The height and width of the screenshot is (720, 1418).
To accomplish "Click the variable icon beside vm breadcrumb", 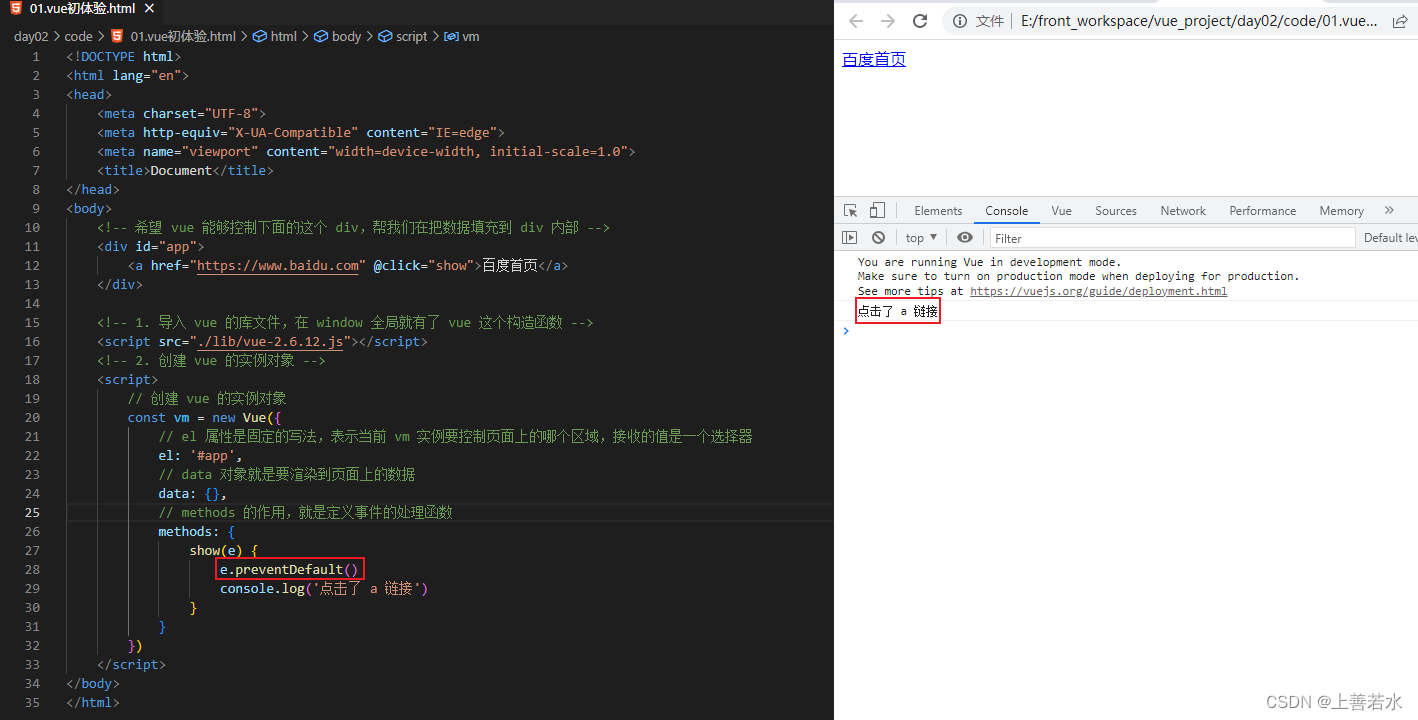I will coord(450,36).
